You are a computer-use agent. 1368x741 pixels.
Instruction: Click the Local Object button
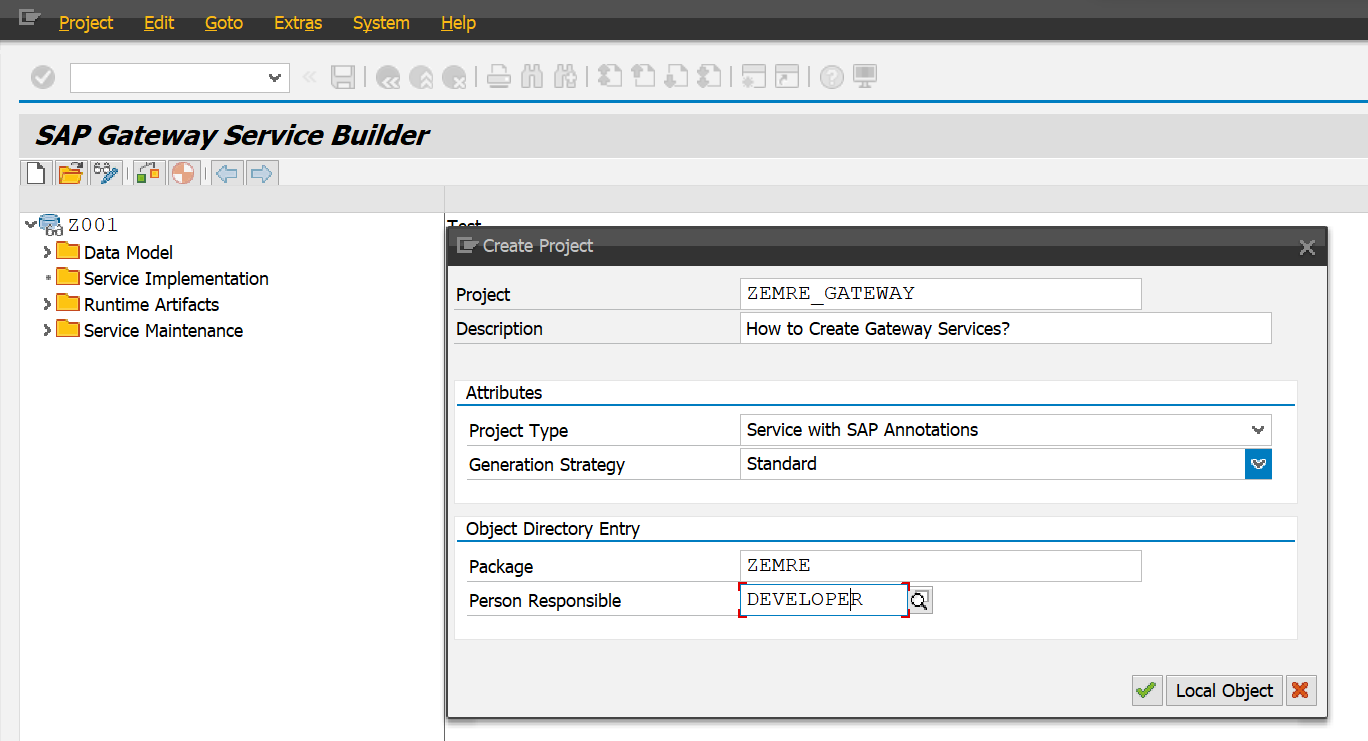1224,690
